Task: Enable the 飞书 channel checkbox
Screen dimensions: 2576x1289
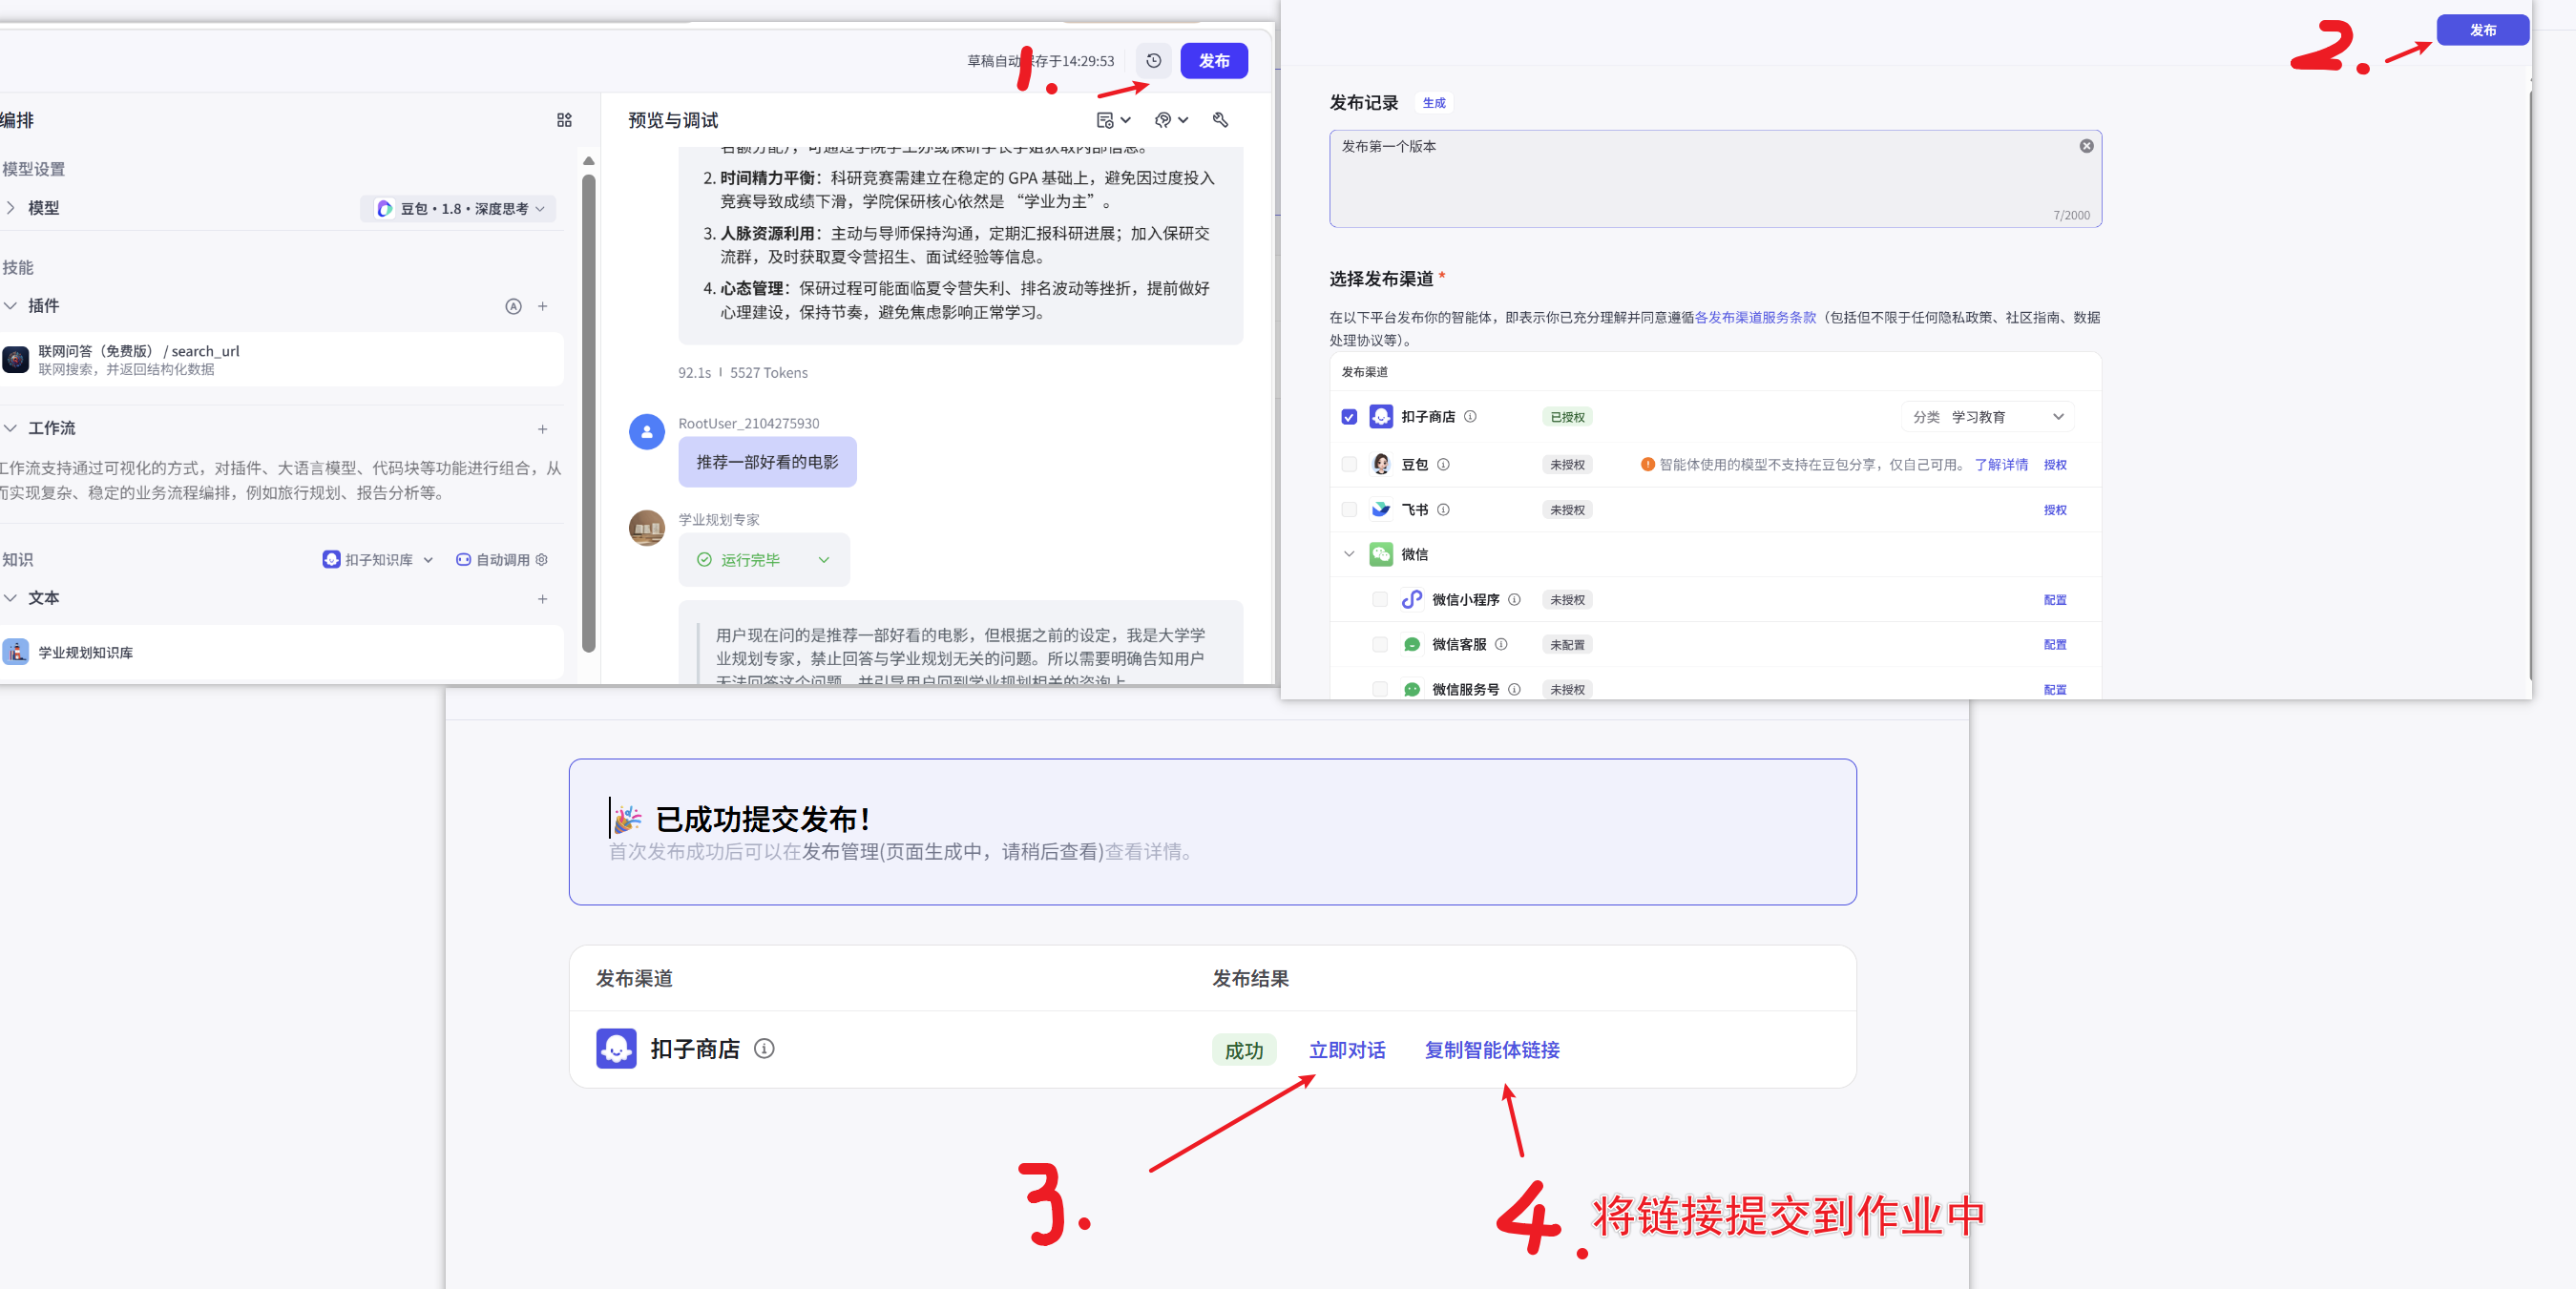Action: tap(1349, 510)
